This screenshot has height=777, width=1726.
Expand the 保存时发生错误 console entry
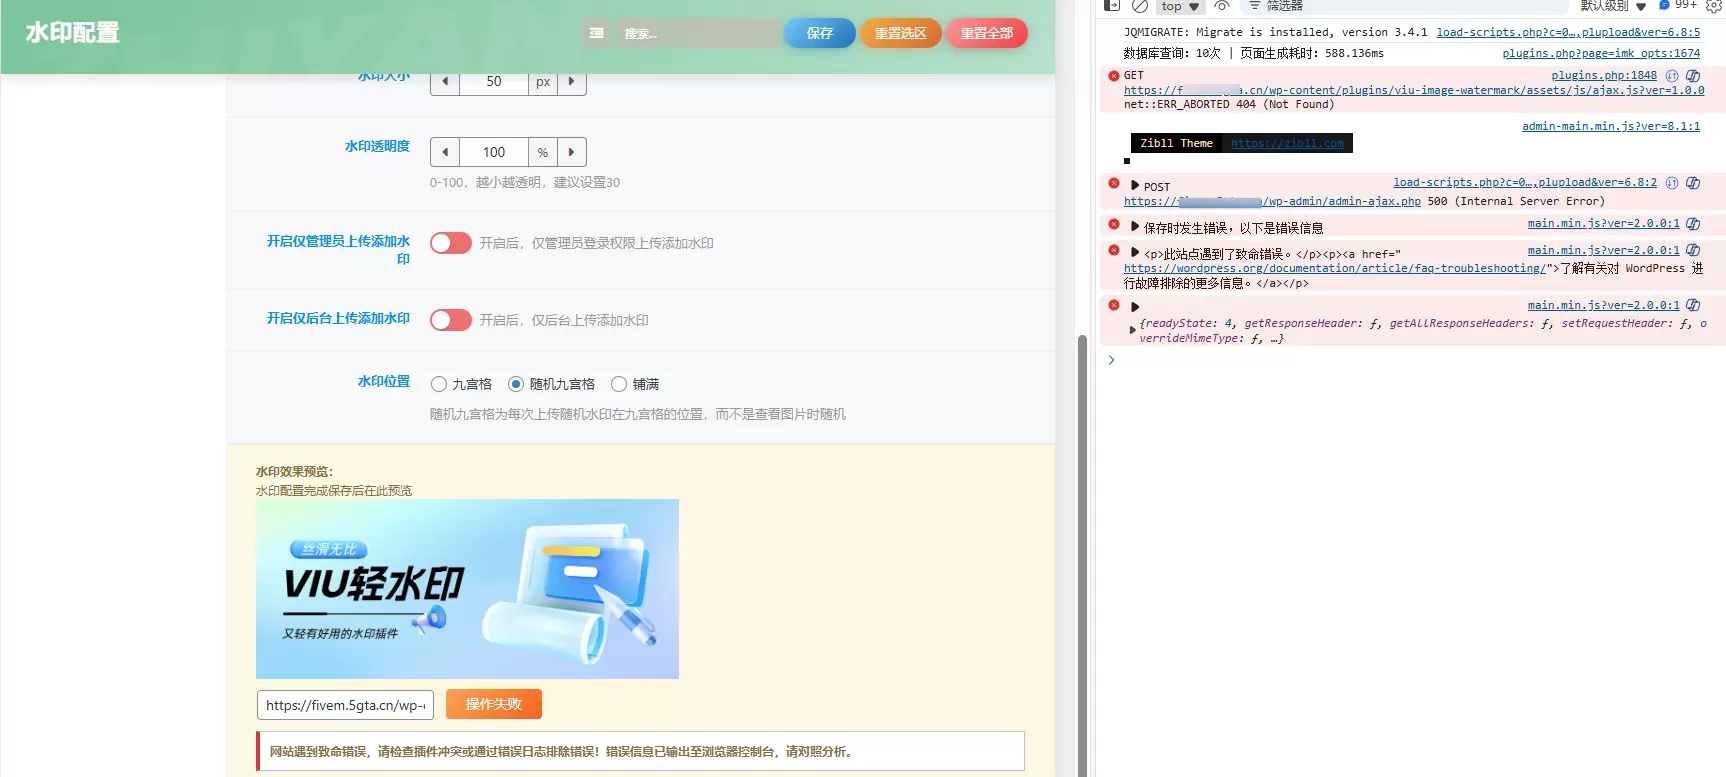click(1135, 226)
